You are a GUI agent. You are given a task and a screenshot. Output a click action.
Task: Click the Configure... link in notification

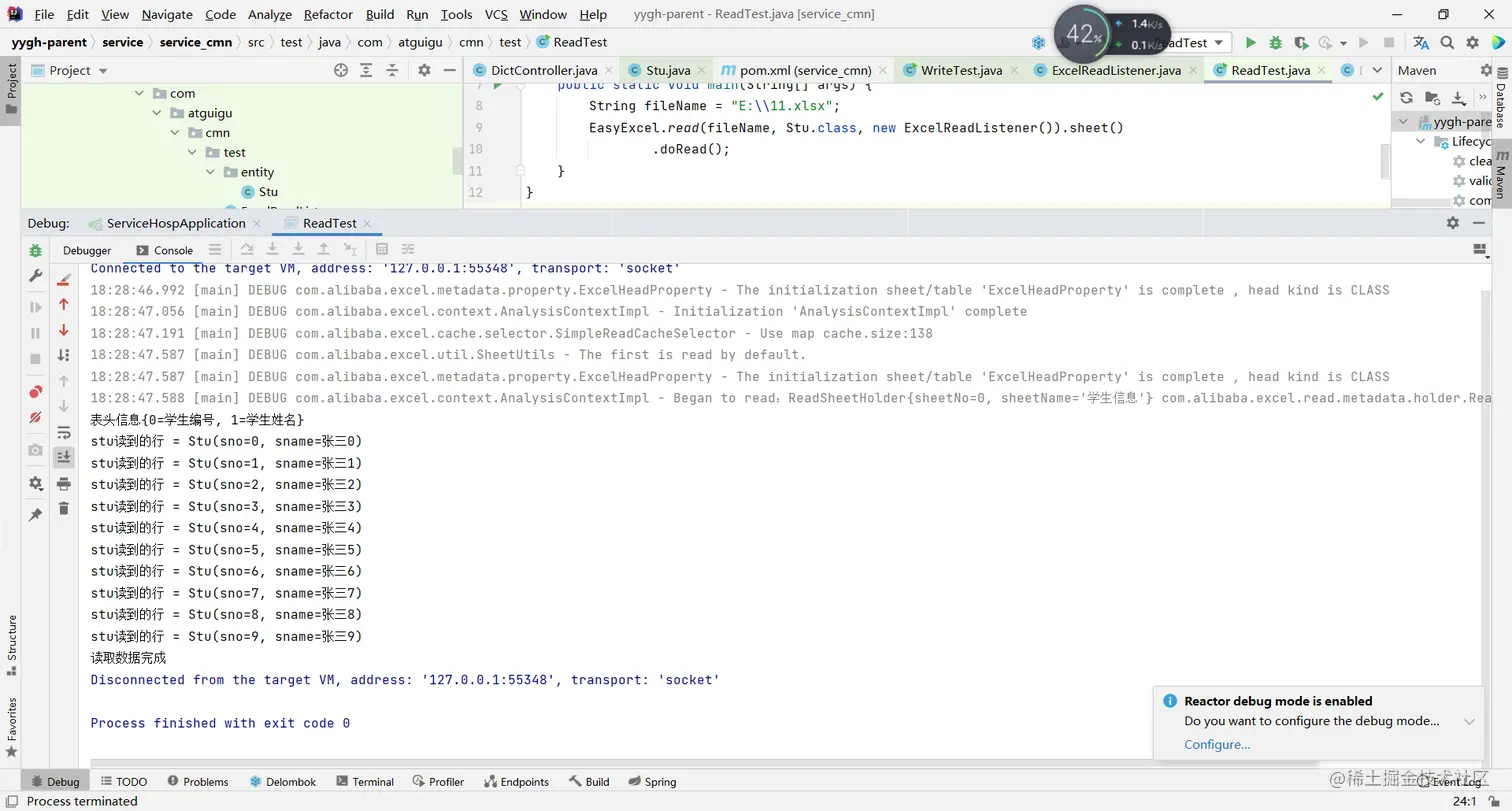(x=1217, y=744)
